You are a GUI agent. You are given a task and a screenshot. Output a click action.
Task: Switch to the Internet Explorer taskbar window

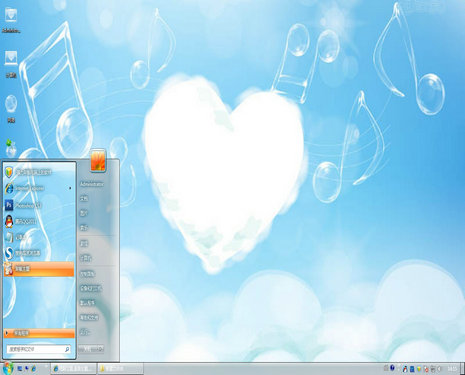click(73, 369)
